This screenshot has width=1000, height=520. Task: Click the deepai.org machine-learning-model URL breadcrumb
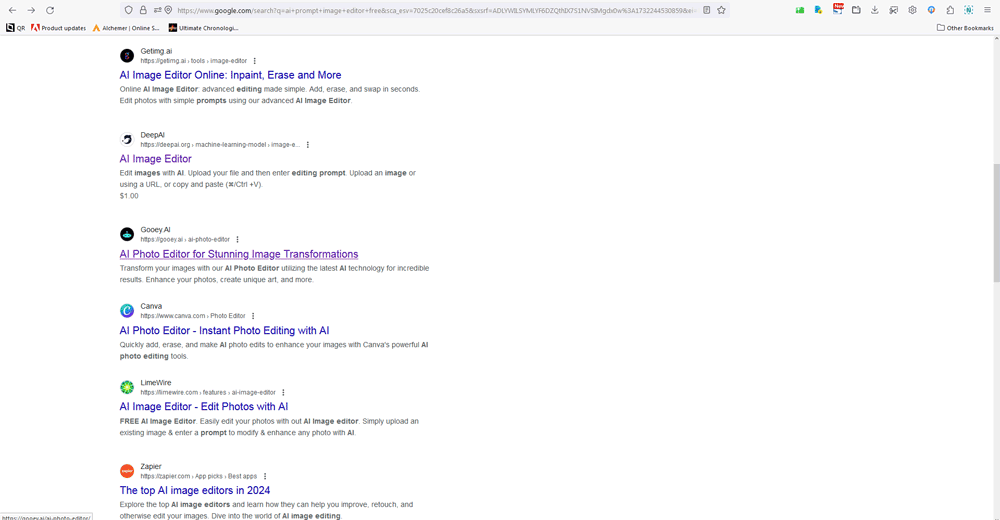pyautogui.click(x=220, y=145)
